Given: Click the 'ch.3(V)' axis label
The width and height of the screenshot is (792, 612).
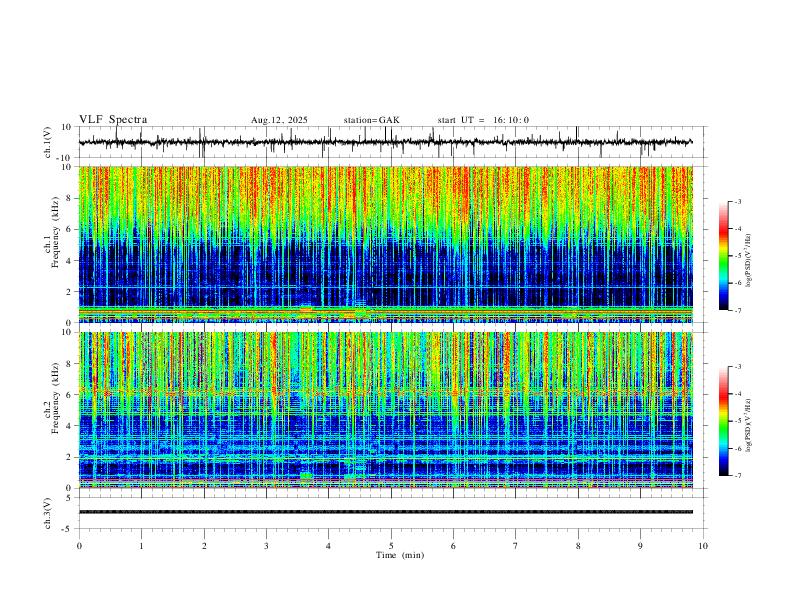Looking at the screenshot, I should [48, 513].
